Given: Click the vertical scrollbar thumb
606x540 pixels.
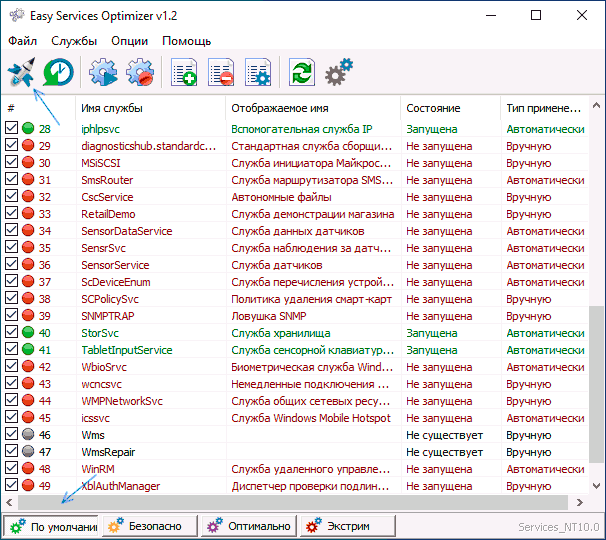Looking at the screenshot, I should pos(596,384).
